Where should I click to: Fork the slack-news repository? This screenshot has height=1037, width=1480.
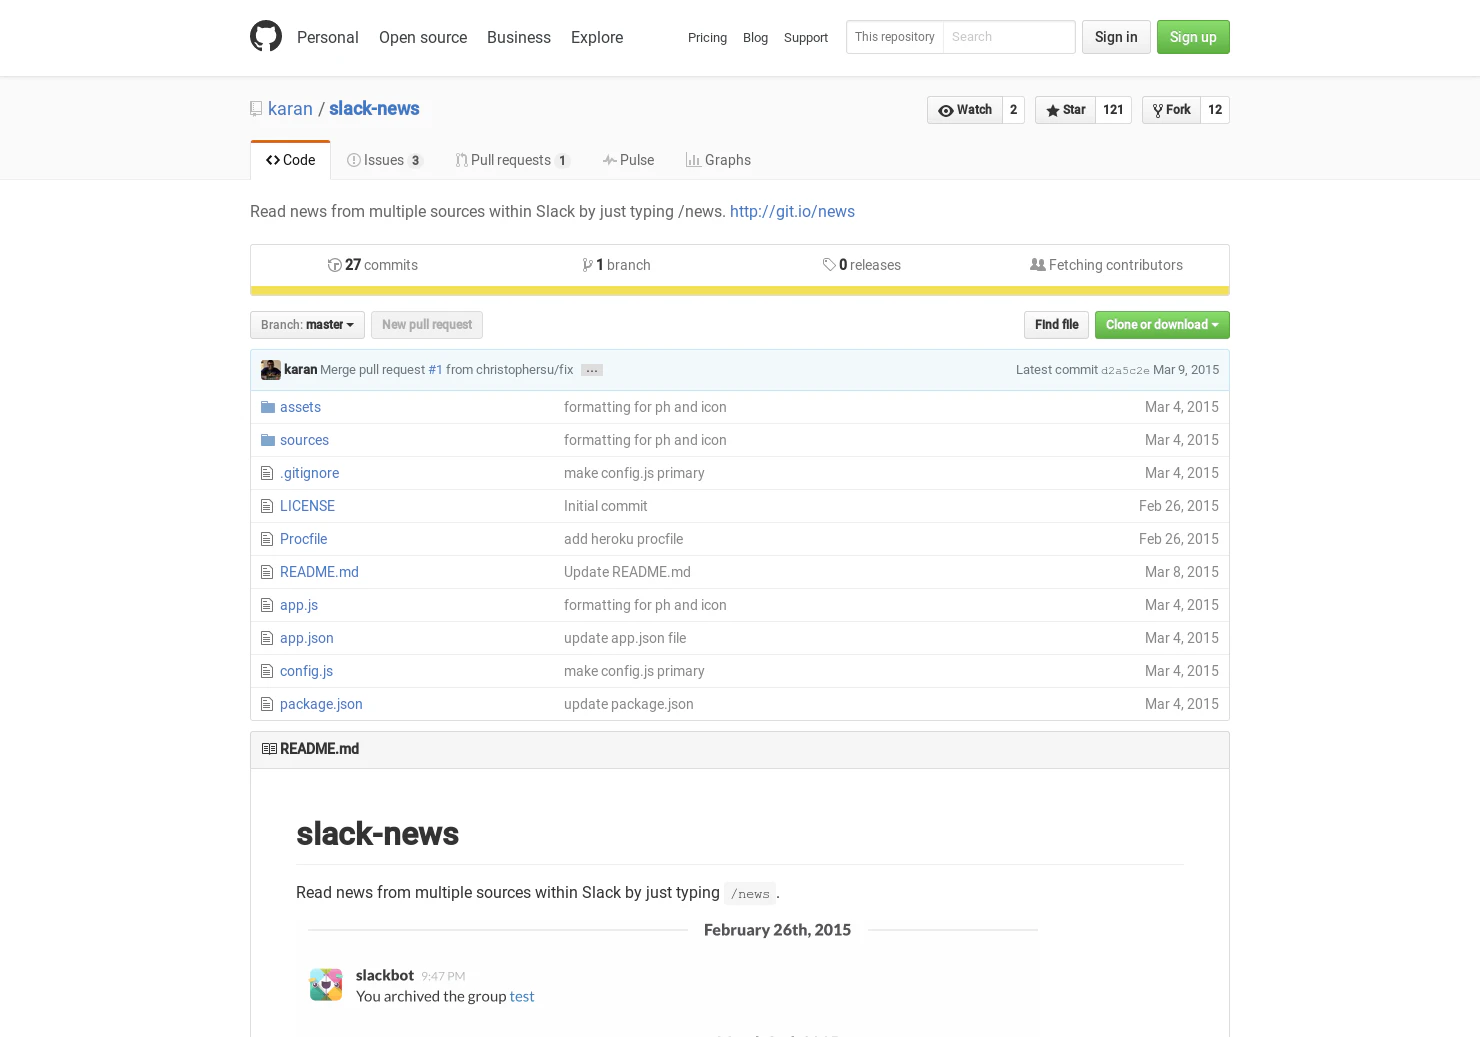coord(1171,110)
